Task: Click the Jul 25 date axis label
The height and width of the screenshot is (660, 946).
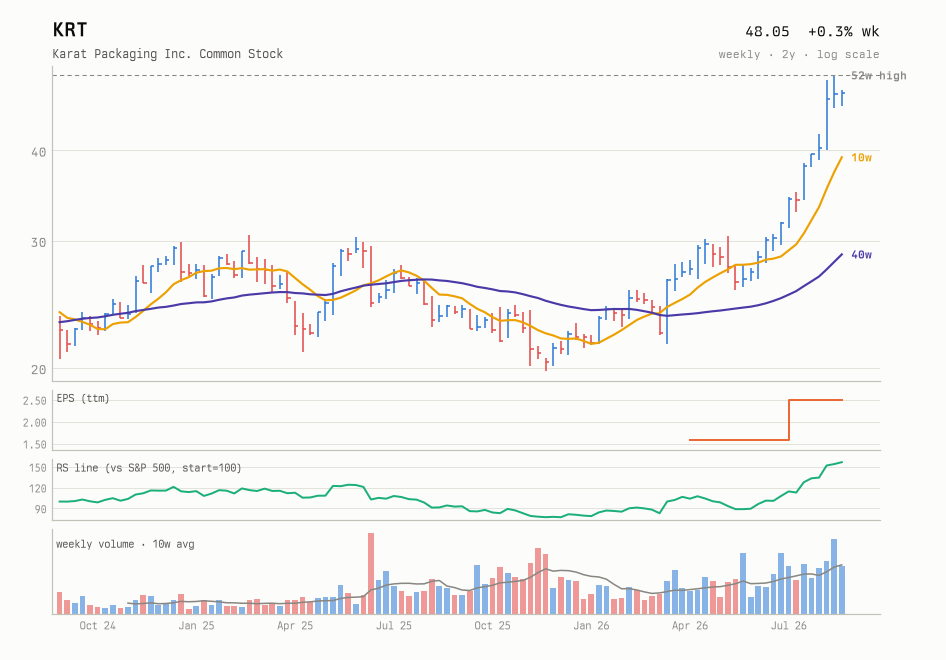Action: (393, 626)
